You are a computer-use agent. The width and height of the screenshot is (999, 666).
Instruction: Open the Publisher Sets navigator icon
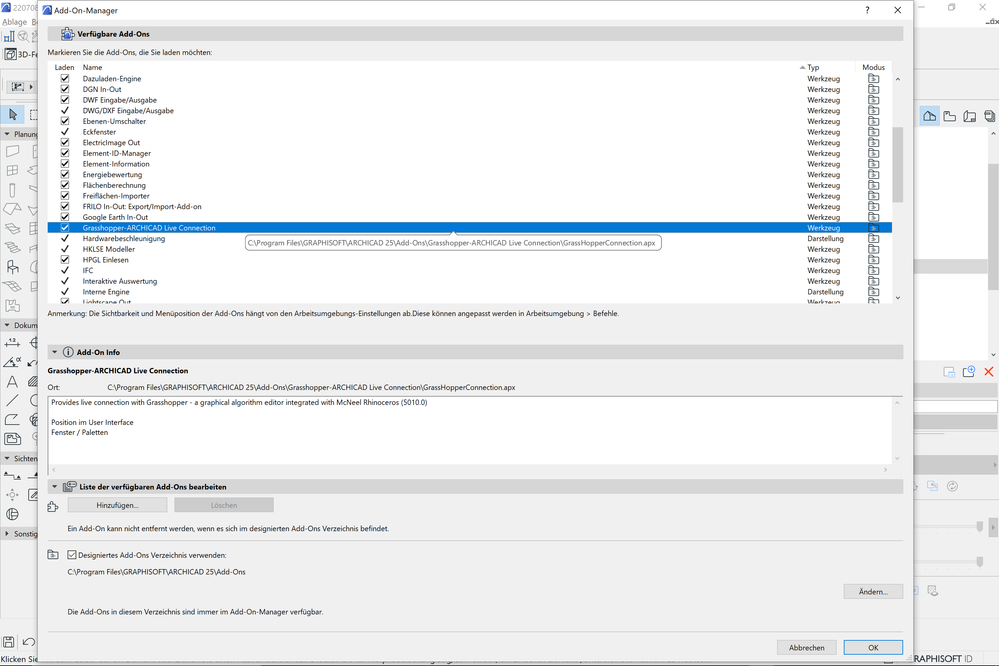click(x=989, y=116)
